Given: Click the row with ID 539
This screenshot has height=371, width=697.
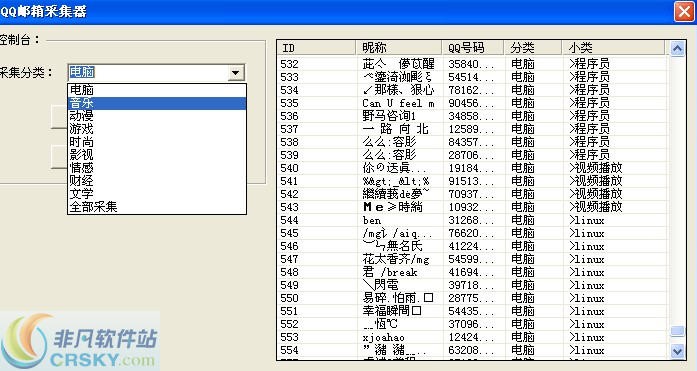Looking at the screenshot, I should point(472,155).
